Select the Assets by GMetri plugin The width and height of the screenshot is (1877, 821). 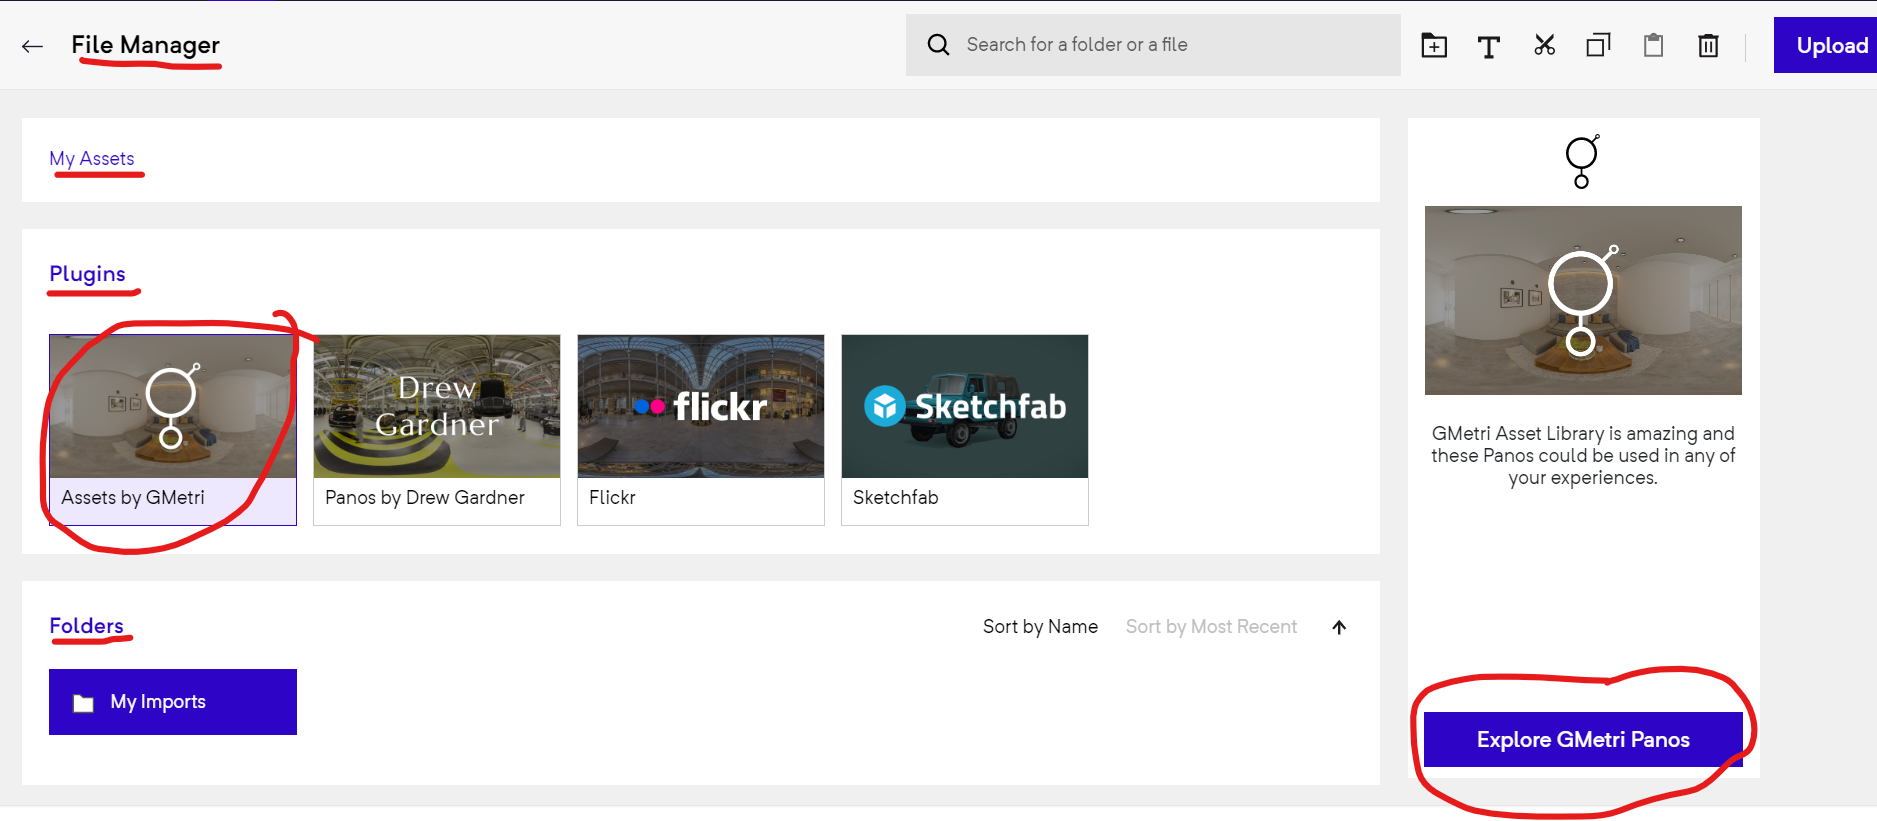click(x=173, y=429)
